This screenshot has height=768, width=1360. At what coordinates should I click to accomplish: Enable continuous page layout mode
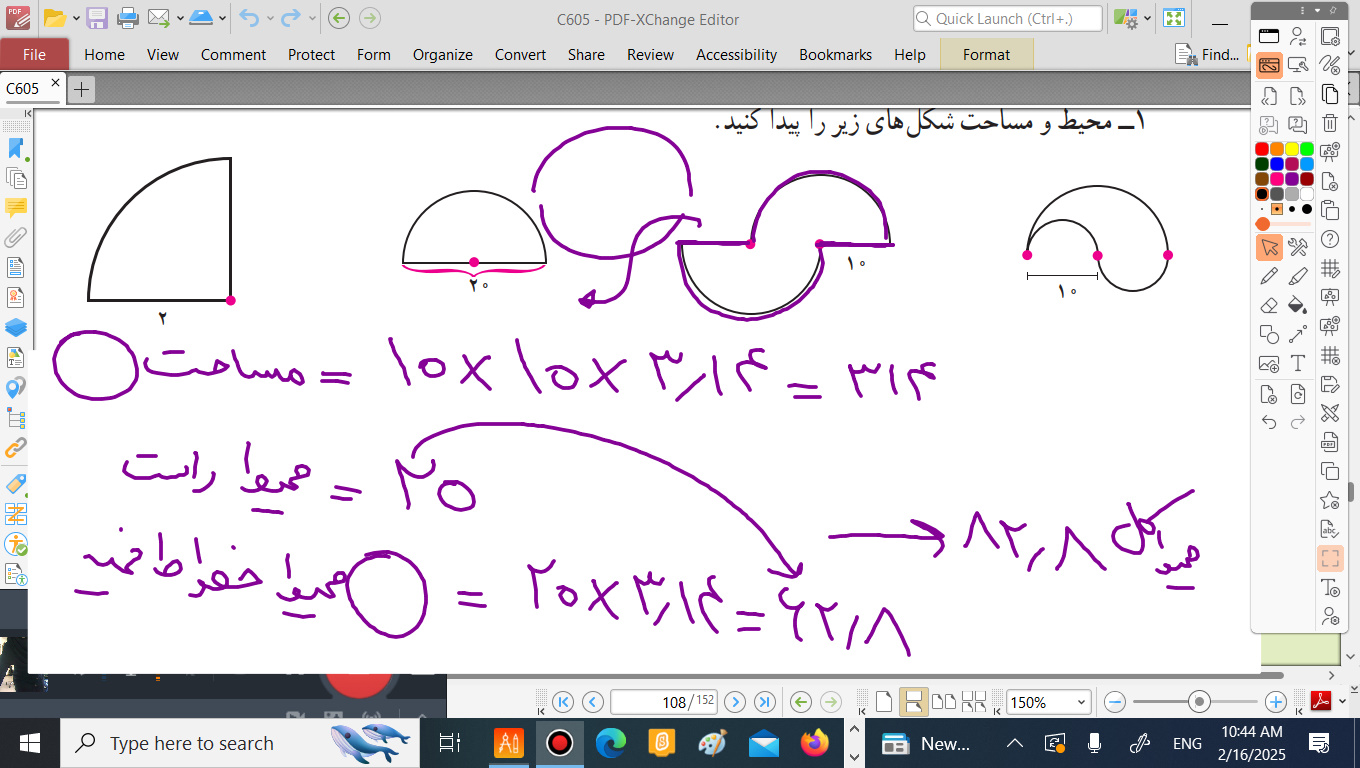click(913, 702)
